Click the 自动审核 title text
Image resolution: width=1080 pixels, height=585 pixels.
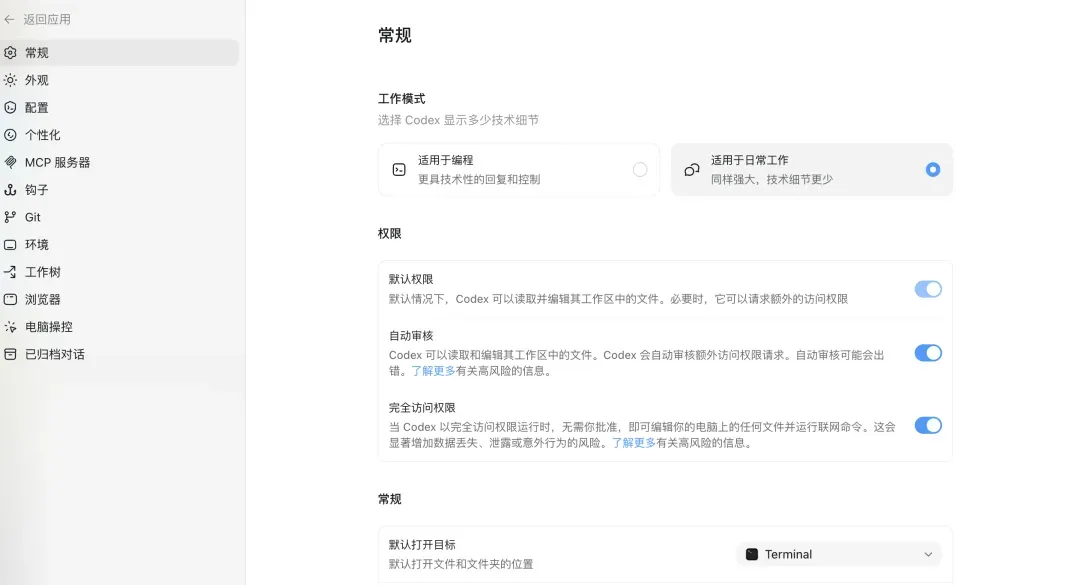click(411, 336)
